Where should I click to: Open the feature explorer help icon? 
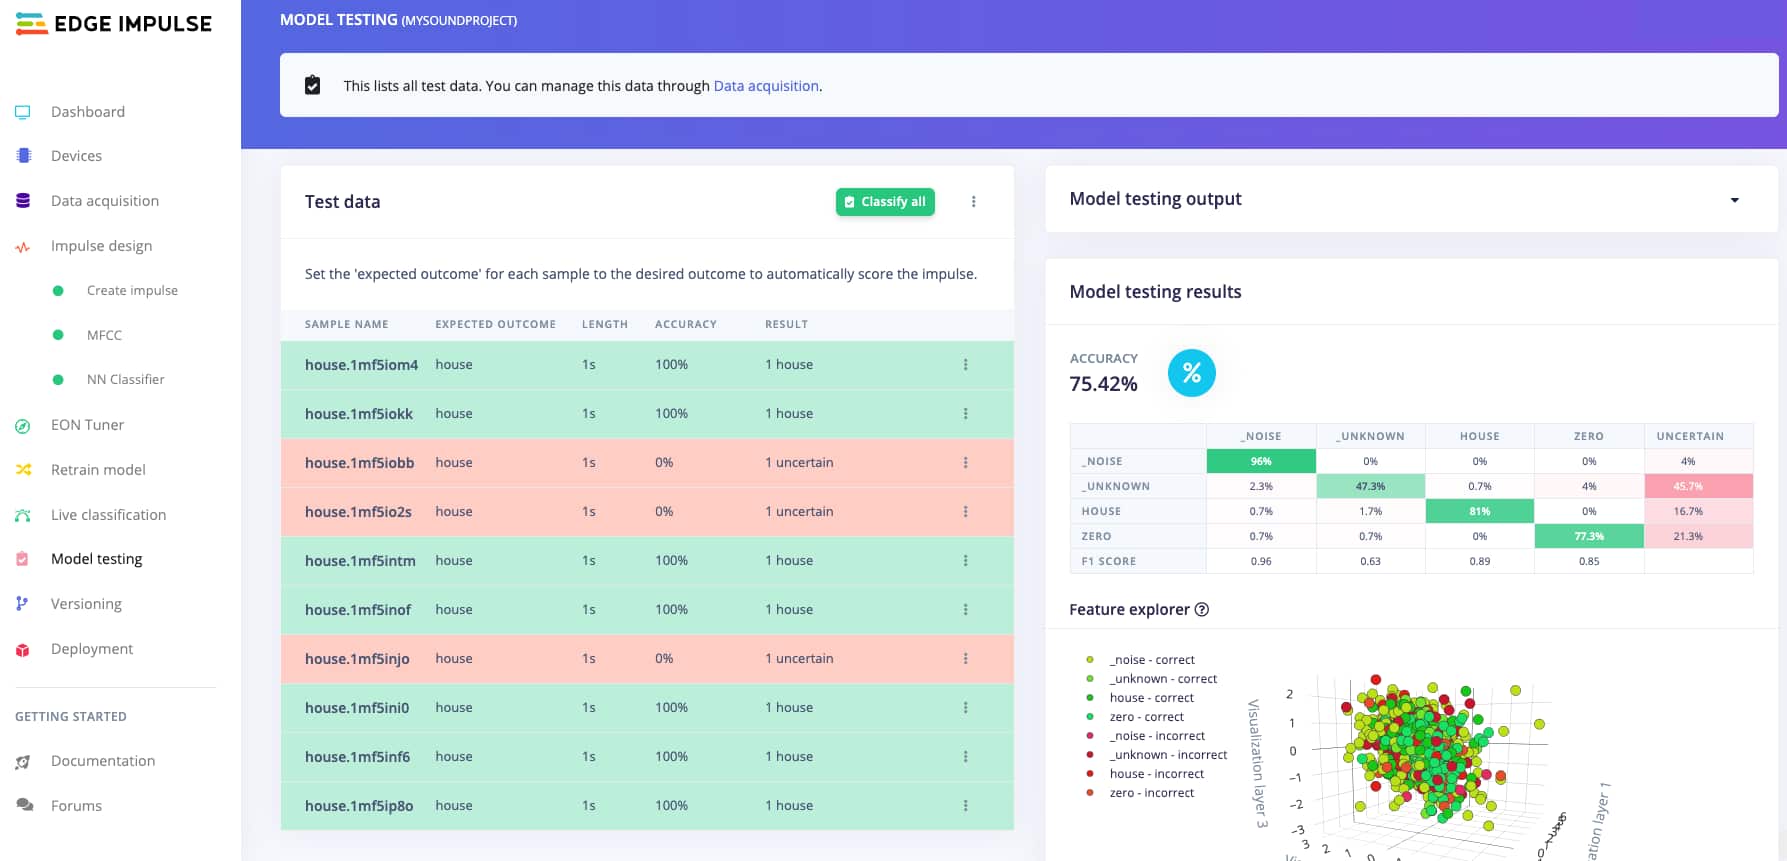click(x=1202, y=610)
